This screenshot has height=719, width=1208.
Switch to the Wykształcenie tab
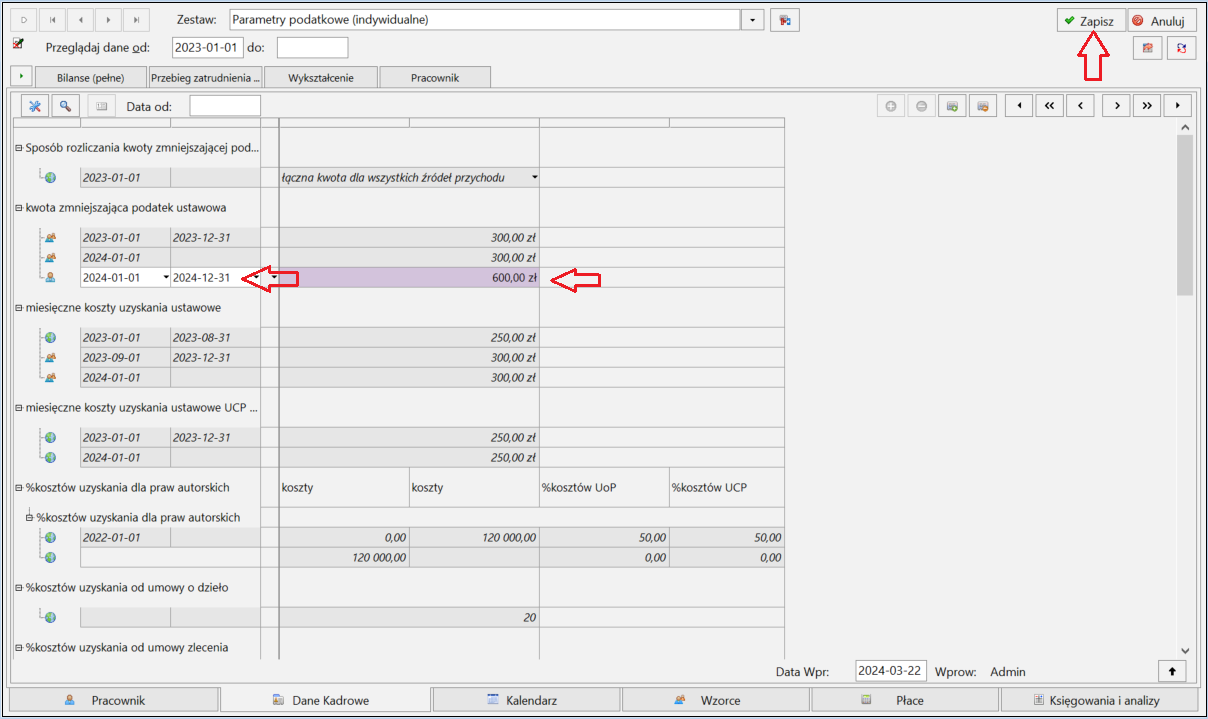[321, 77]
